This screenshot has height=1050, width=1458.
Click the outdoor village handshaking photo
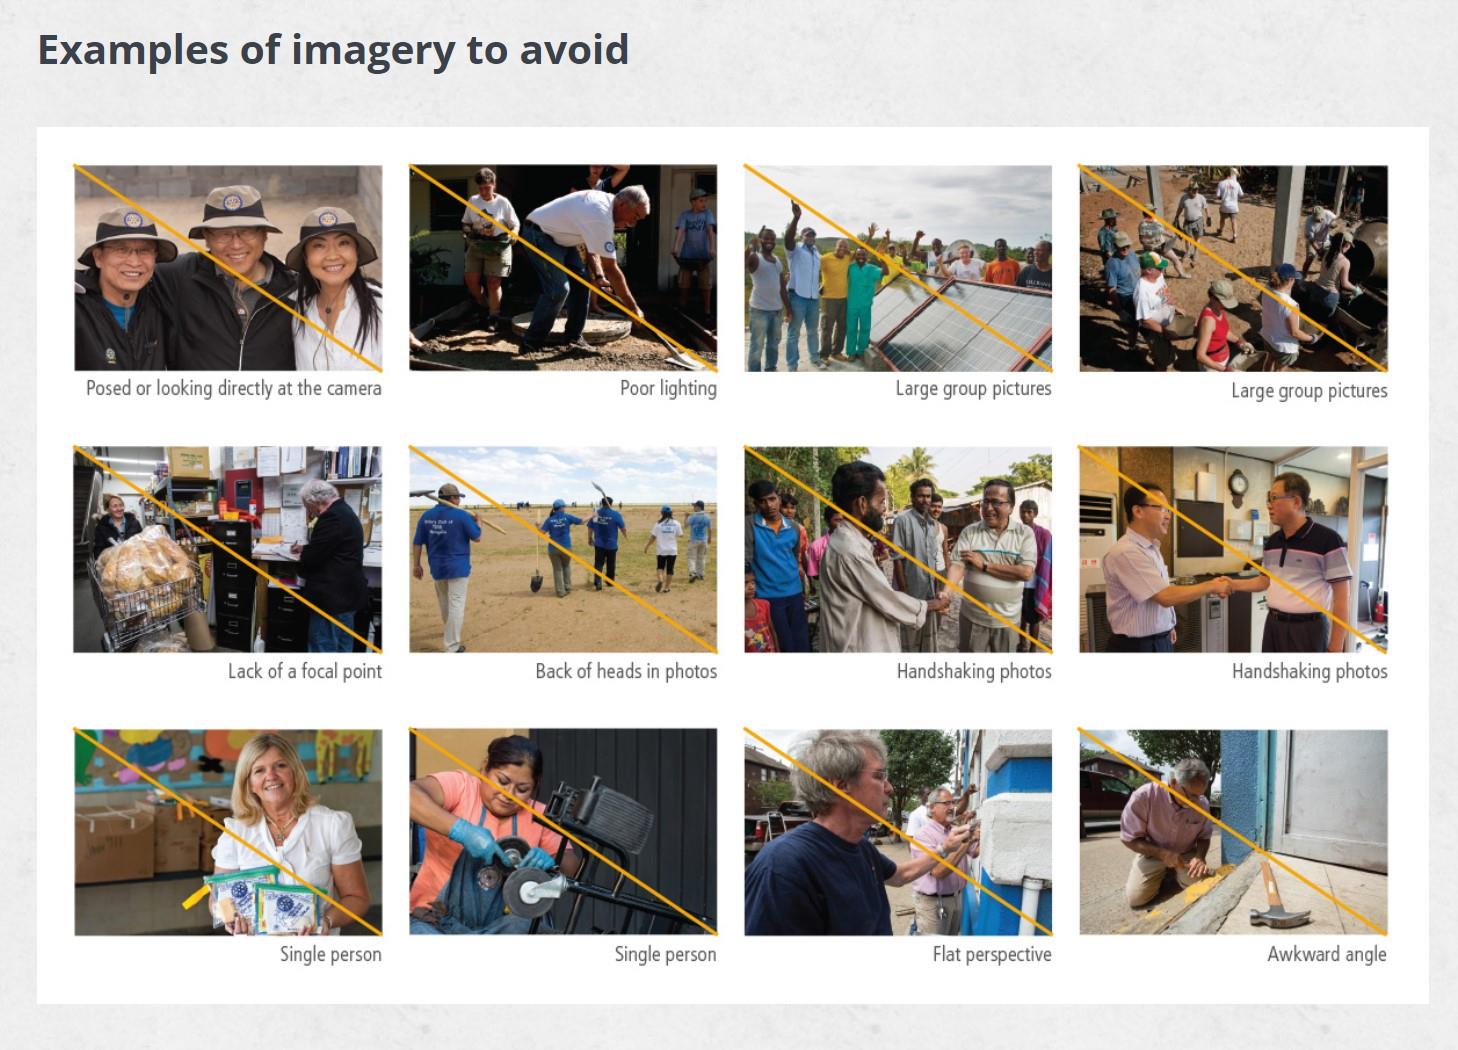coord(898,550)
